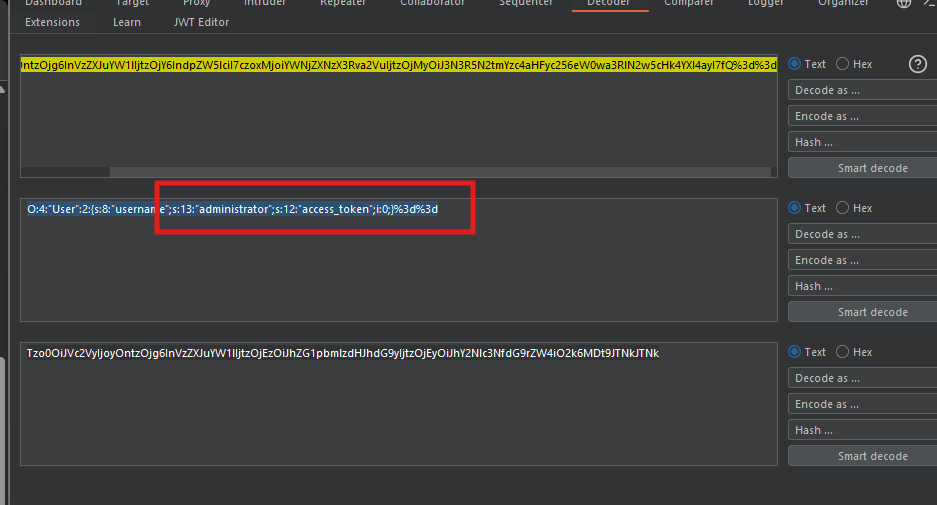Image resolution: width=937 pixels, height=505 pixels.
Task: Open 'Decode as ...' dropdown in third panel
Action: click(x=862, y=378)
